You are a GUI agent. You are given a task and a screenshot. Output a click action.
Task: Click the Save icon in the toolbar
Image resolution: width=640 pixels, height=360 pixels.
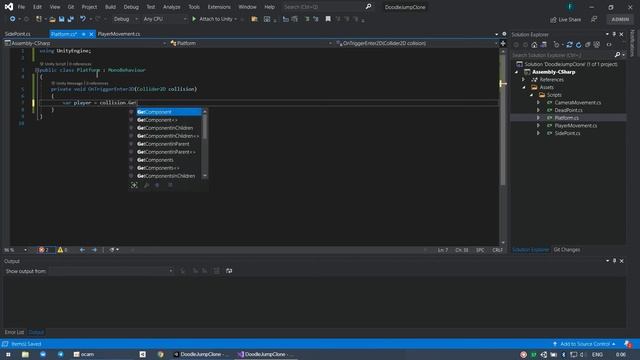[x=61, y=19]
